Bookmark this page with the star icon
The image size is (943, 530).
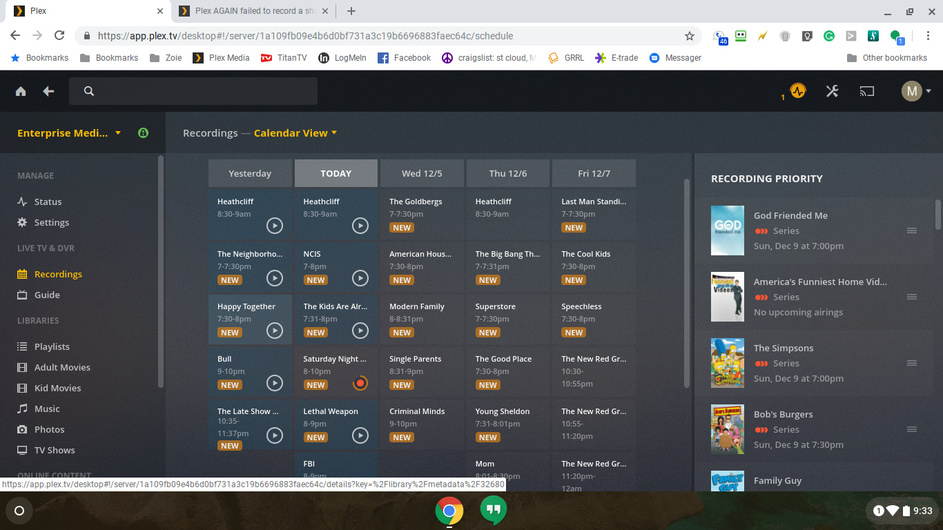click(x=689, y=36)
